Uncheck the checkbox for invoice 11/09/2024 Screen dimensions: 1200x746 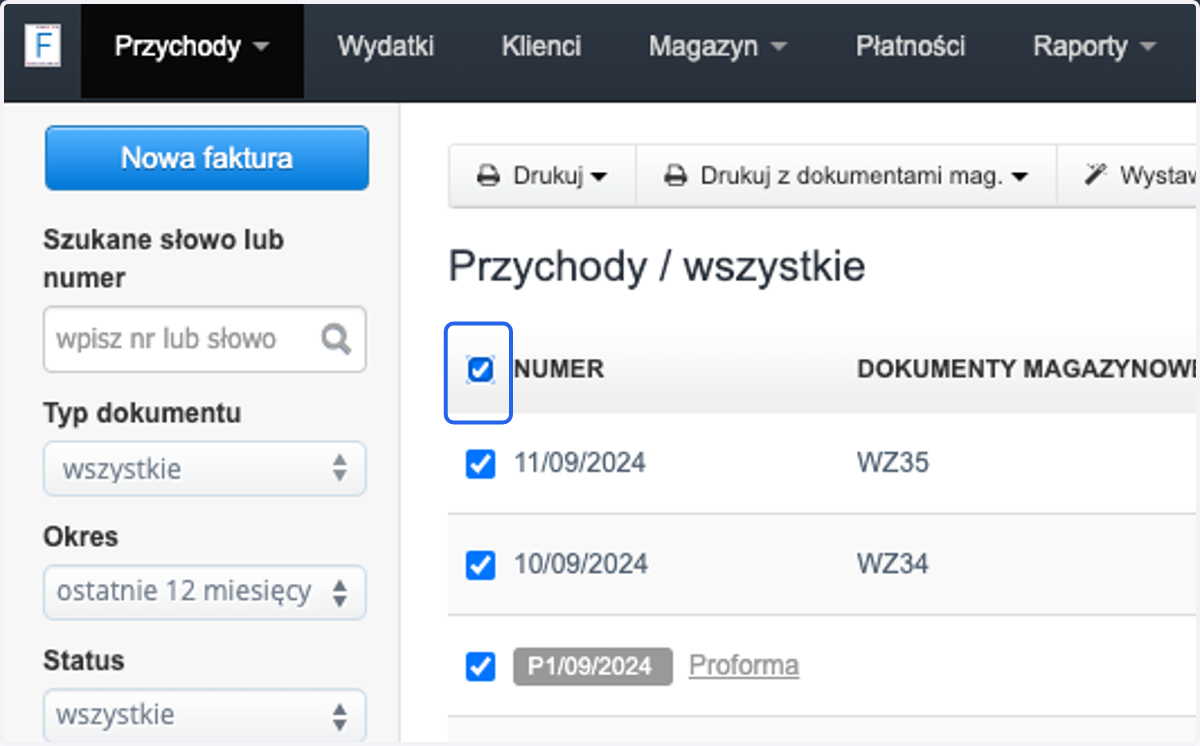tap(480, 463)
